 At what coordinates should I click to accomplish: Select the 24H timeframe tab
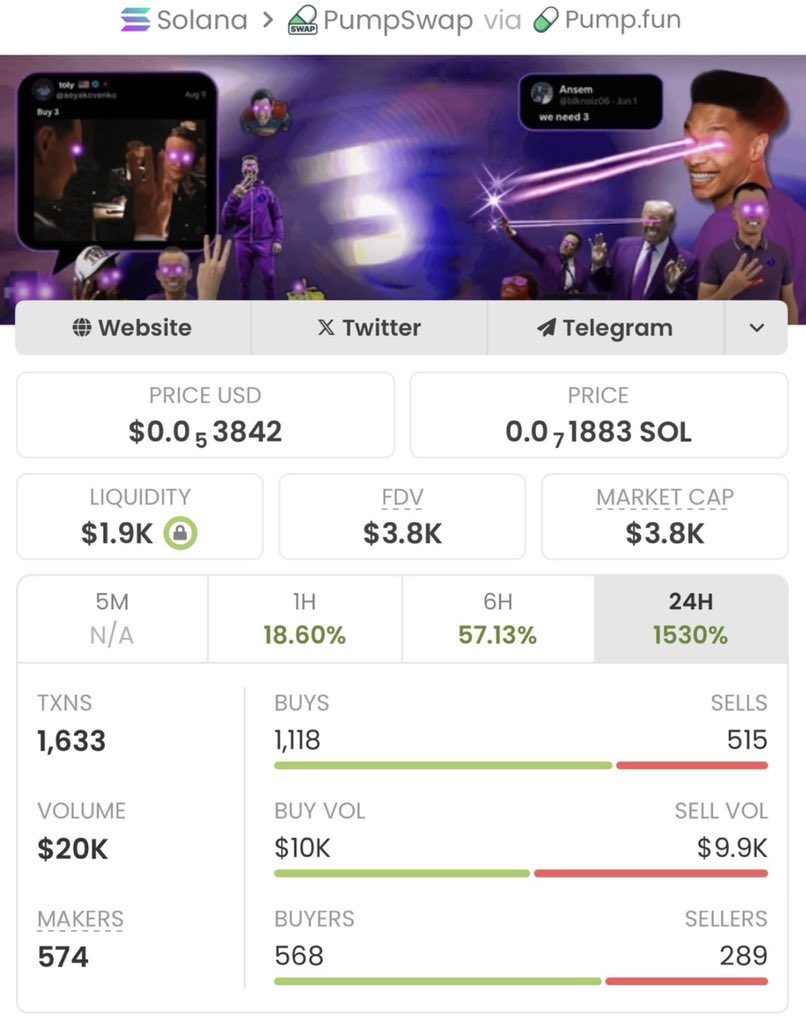click(690, 618)
